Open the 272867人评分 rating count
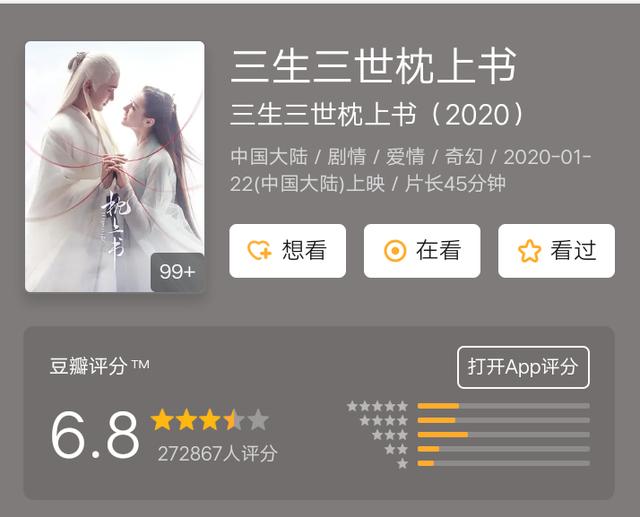The height and width of the screenshot is (517, 640). (218, 453)
